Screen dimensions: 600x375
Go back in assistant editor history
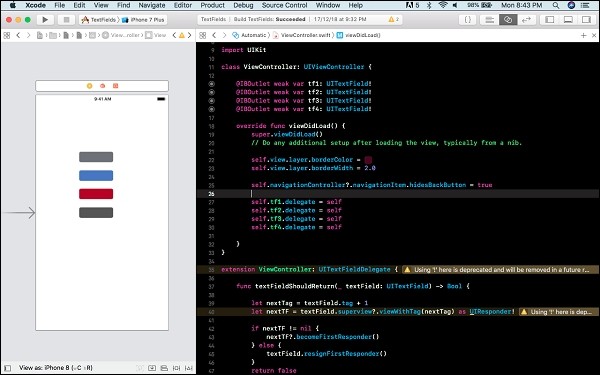coord(214,35)
